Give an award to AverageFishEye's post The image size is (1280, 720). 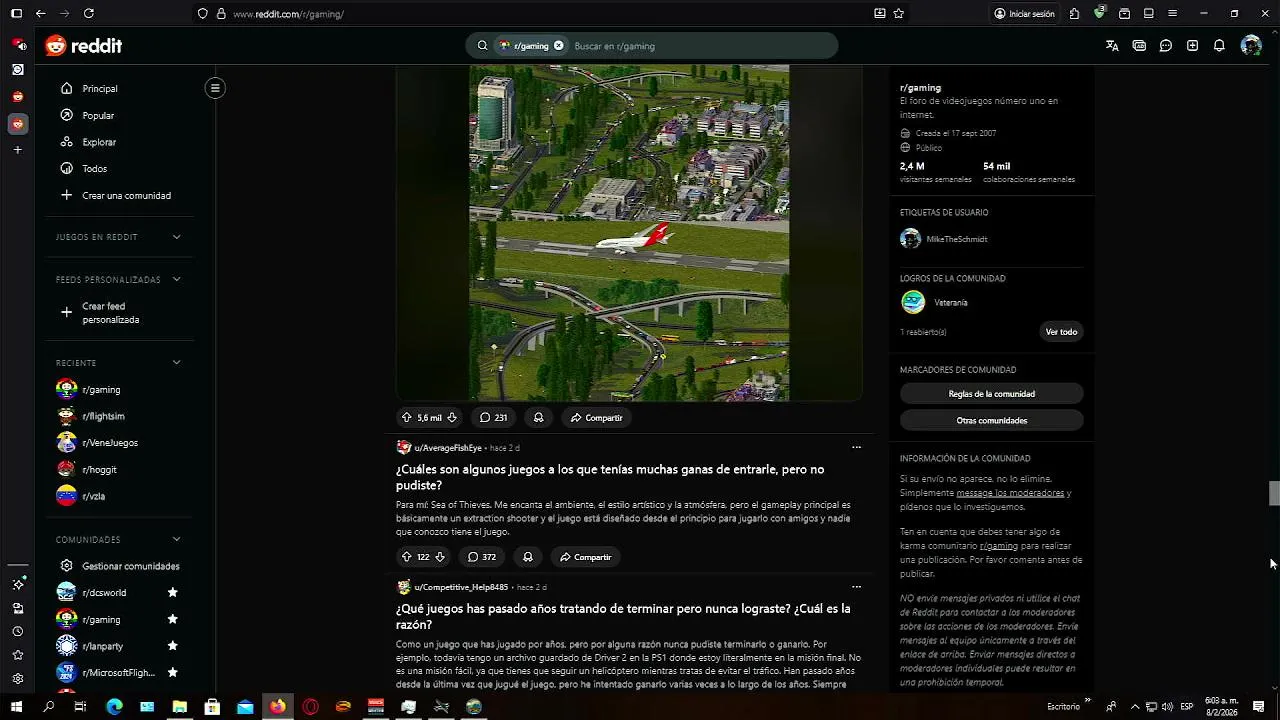point(527,557)
